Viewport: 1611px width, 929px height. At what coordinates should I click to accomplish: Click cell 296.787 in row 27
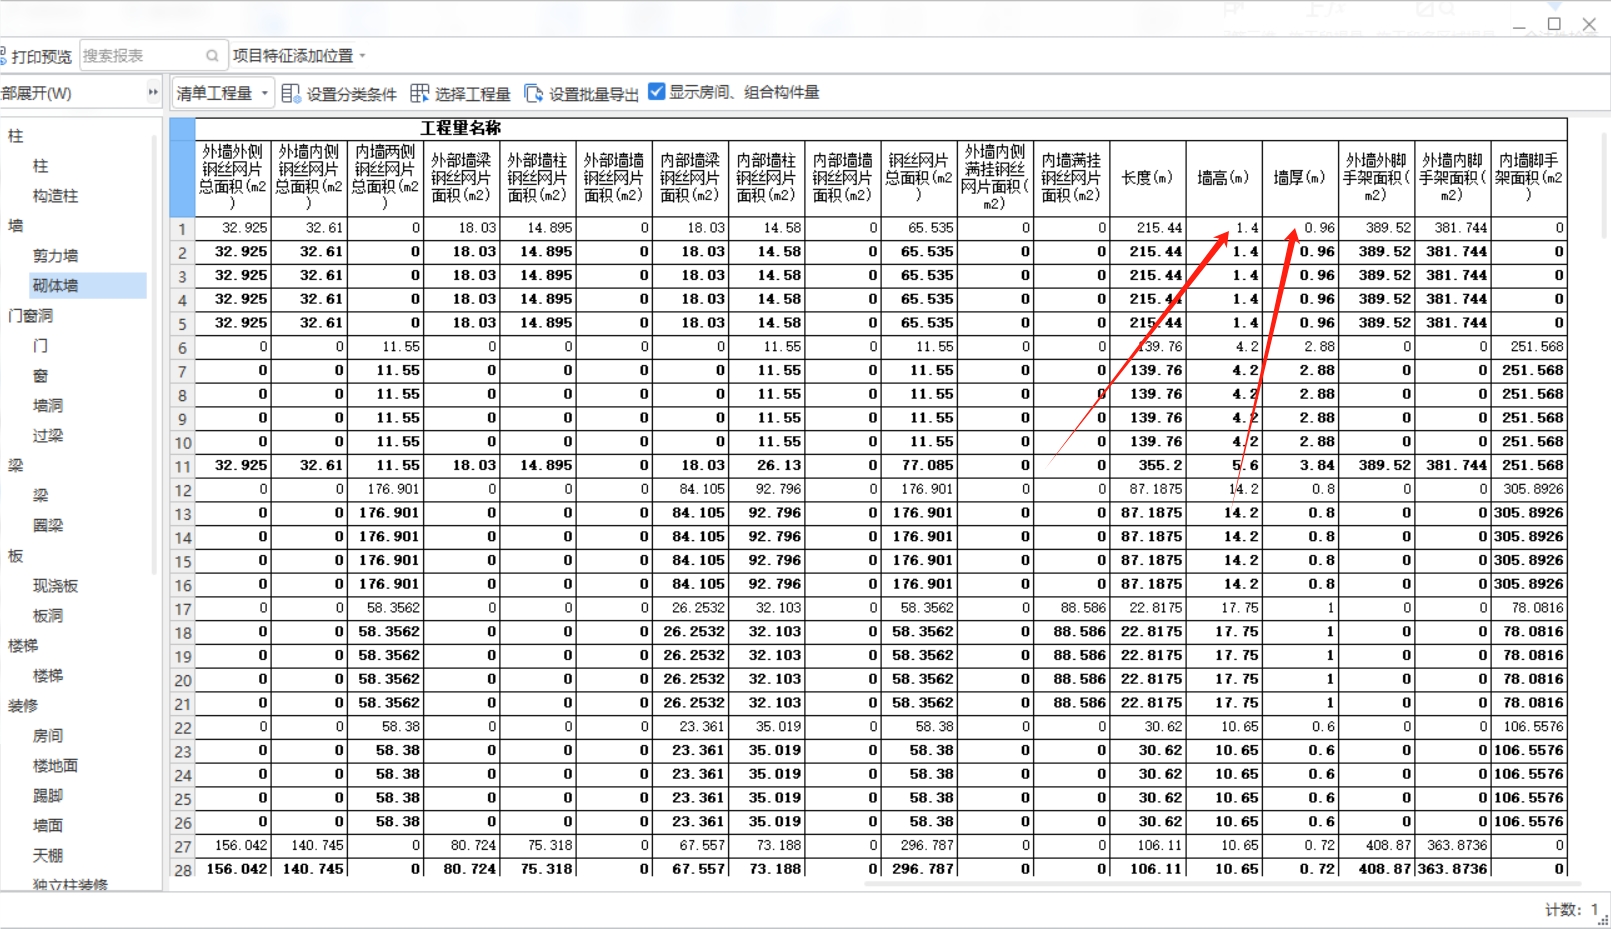tap(919, 845)
